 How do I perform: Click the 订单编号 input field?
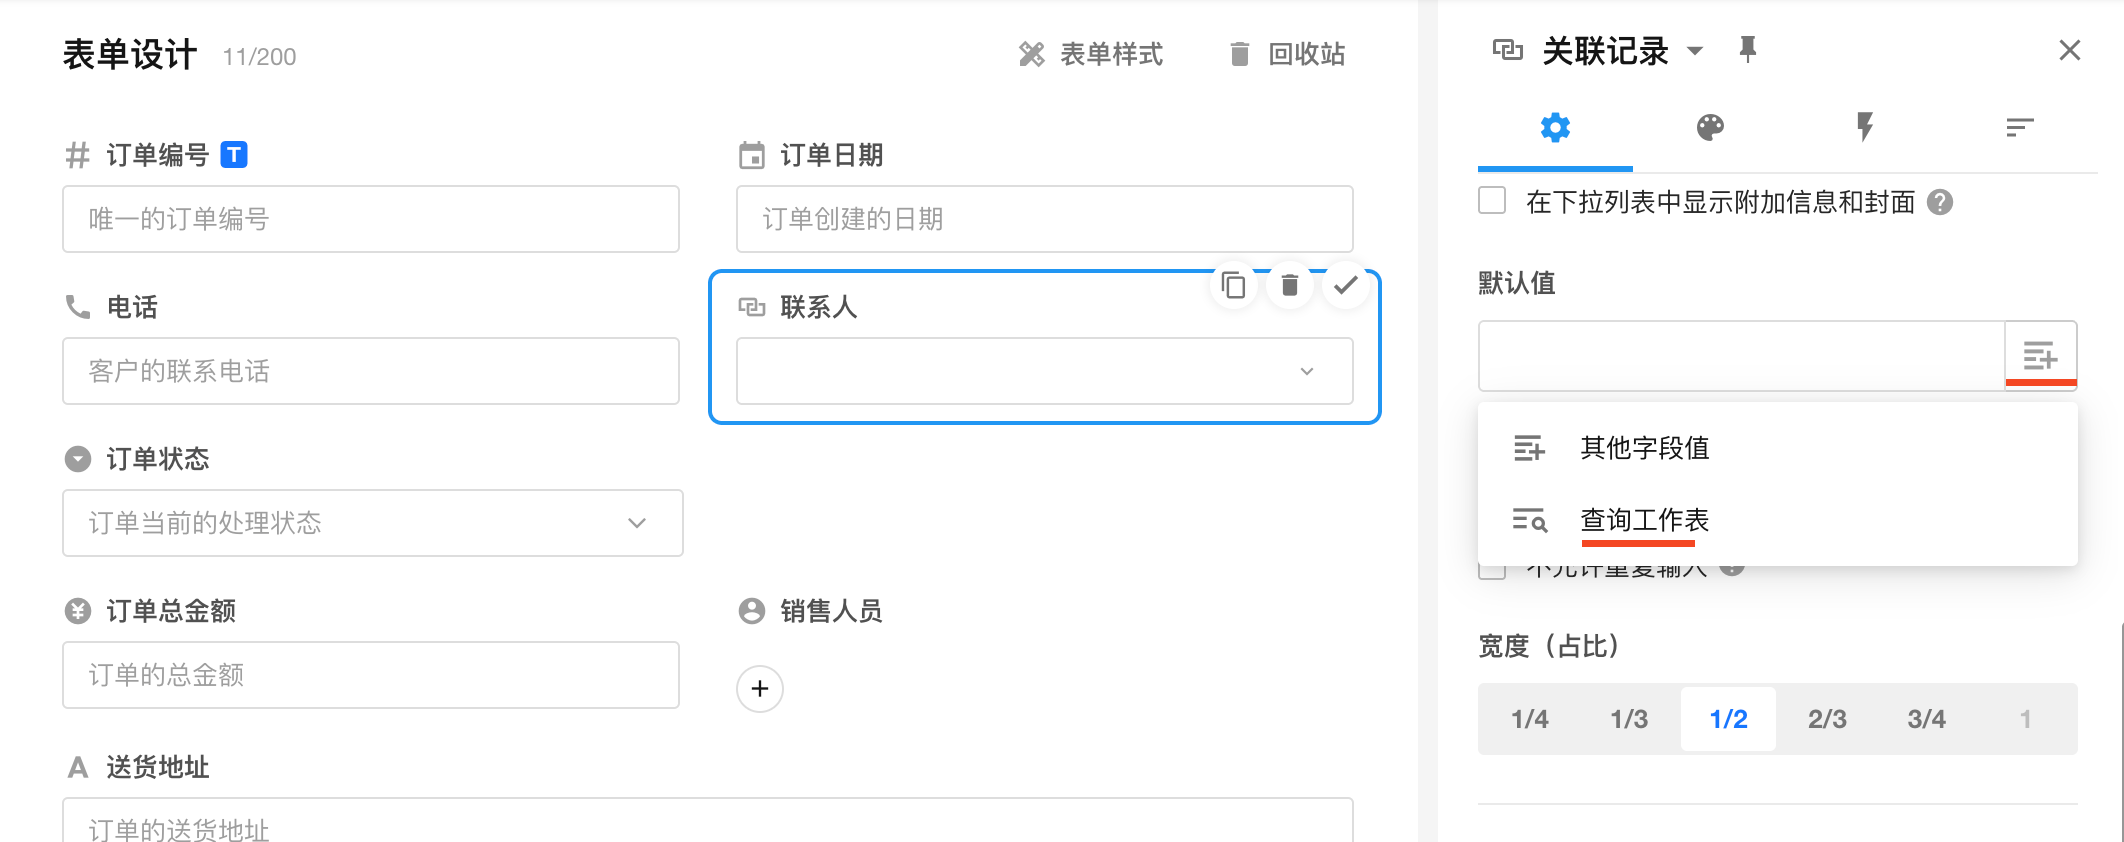[370, 219]
